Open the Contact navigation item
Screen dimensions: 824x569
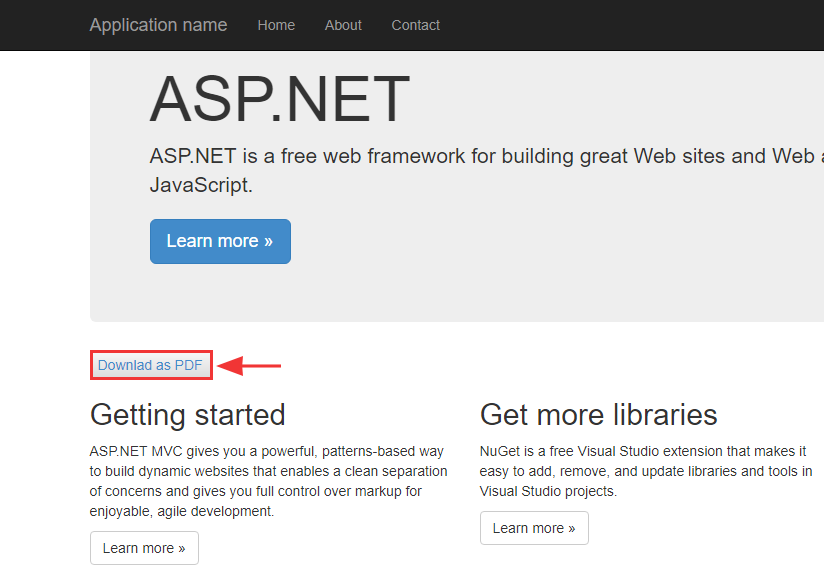point(415,25)
